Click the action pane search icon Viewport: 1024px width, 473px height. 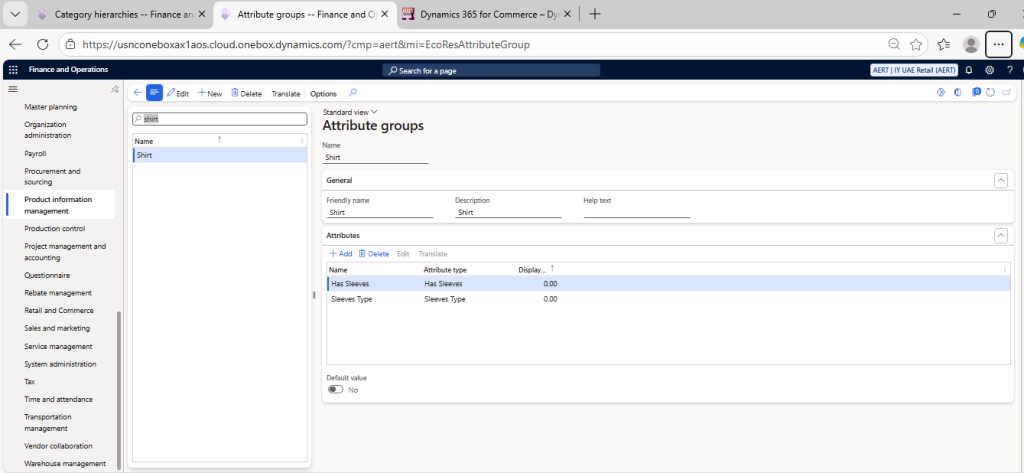pyautogui.click(x=352, y=93)
